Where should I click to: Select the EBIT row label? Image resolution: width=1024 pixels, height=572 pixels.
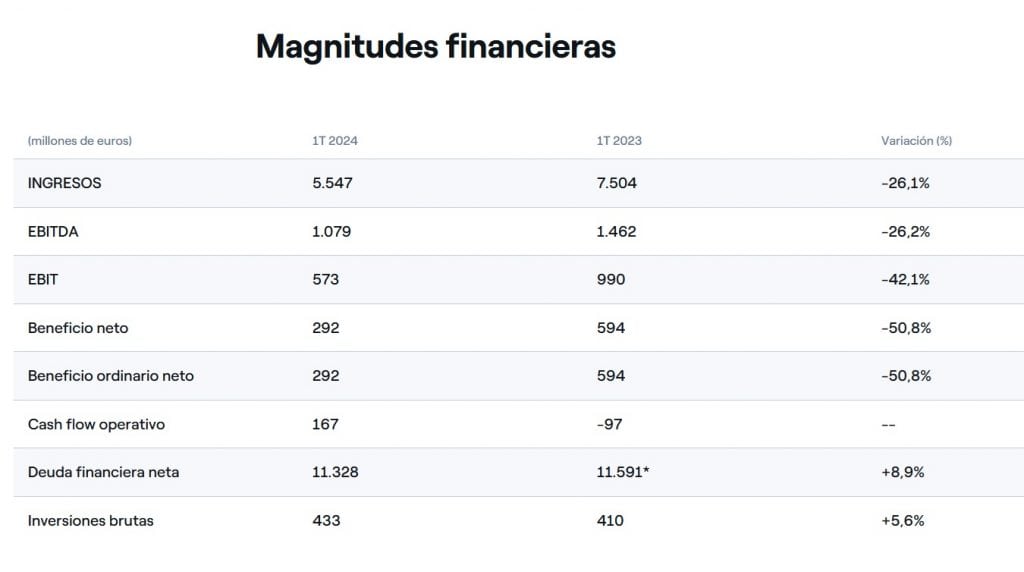(43, 279)
